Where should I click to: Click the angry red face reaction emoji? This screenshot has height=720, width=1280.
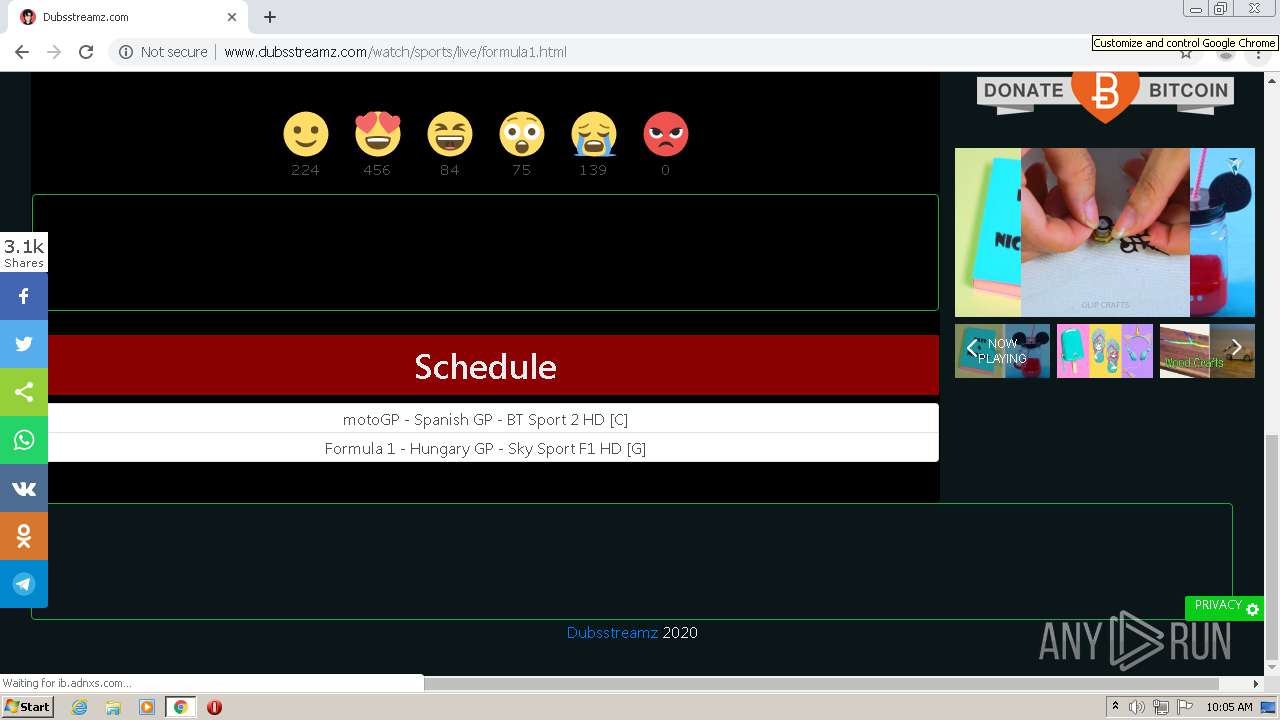666,134
